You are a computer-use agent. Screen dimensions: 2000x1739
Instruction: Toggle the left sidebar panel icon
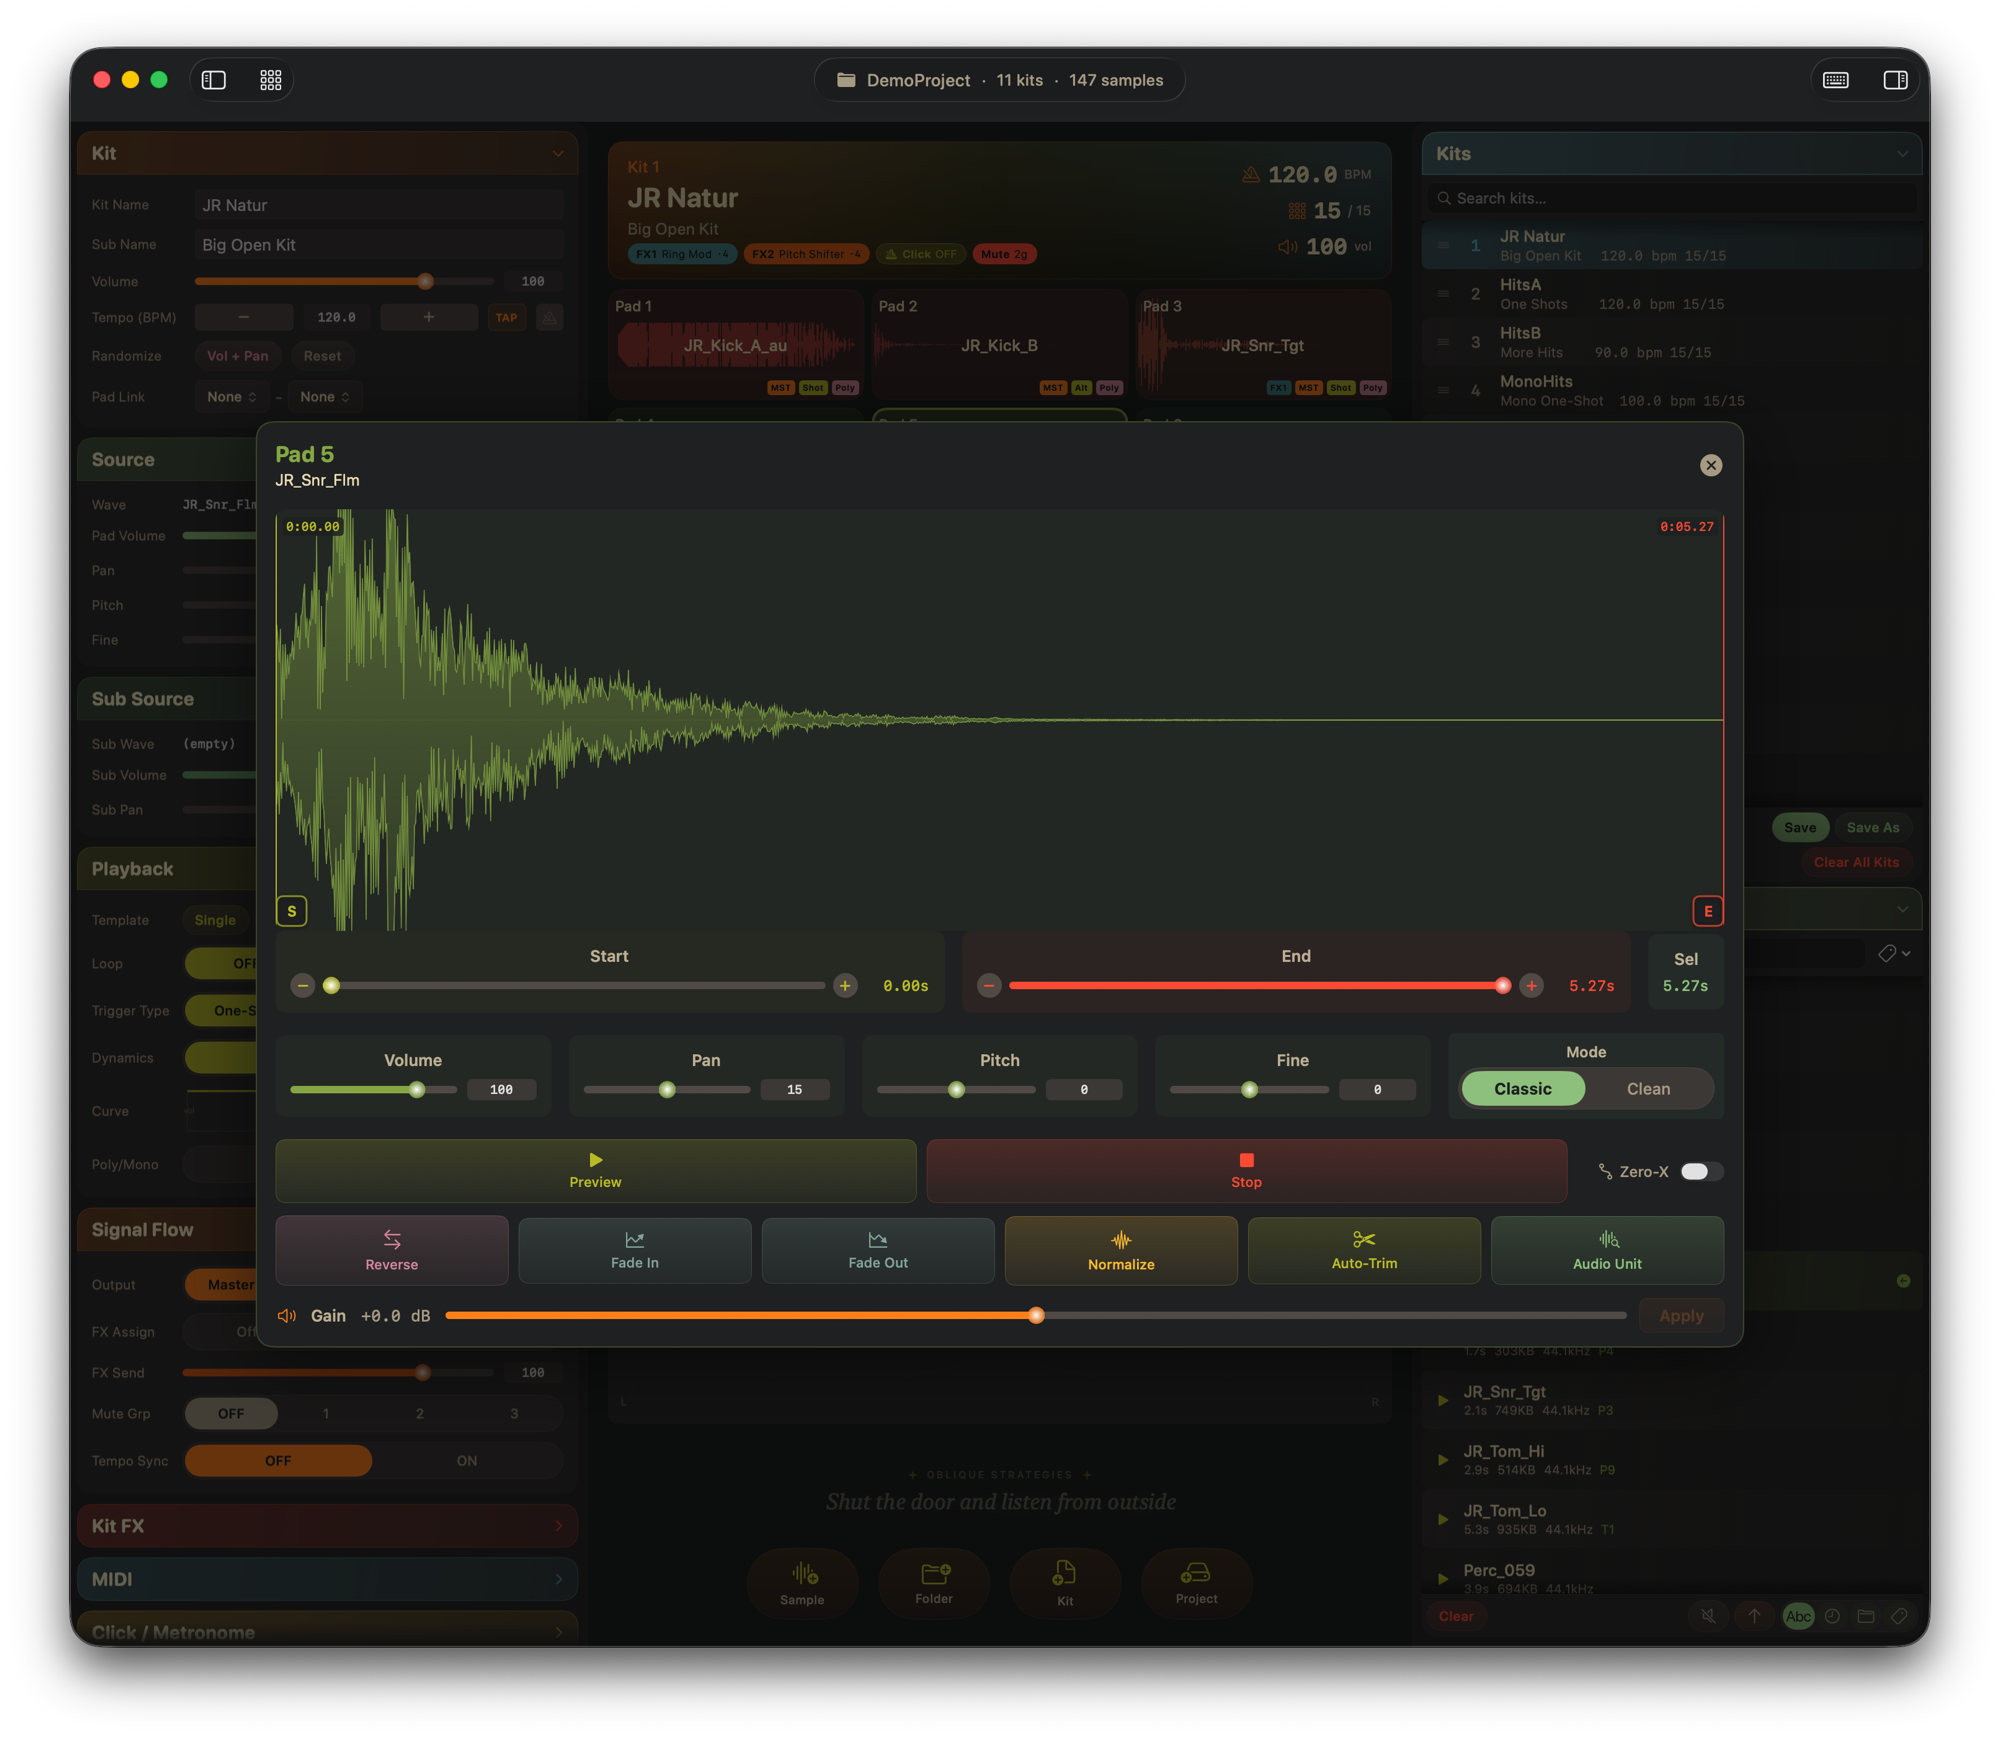214,80
